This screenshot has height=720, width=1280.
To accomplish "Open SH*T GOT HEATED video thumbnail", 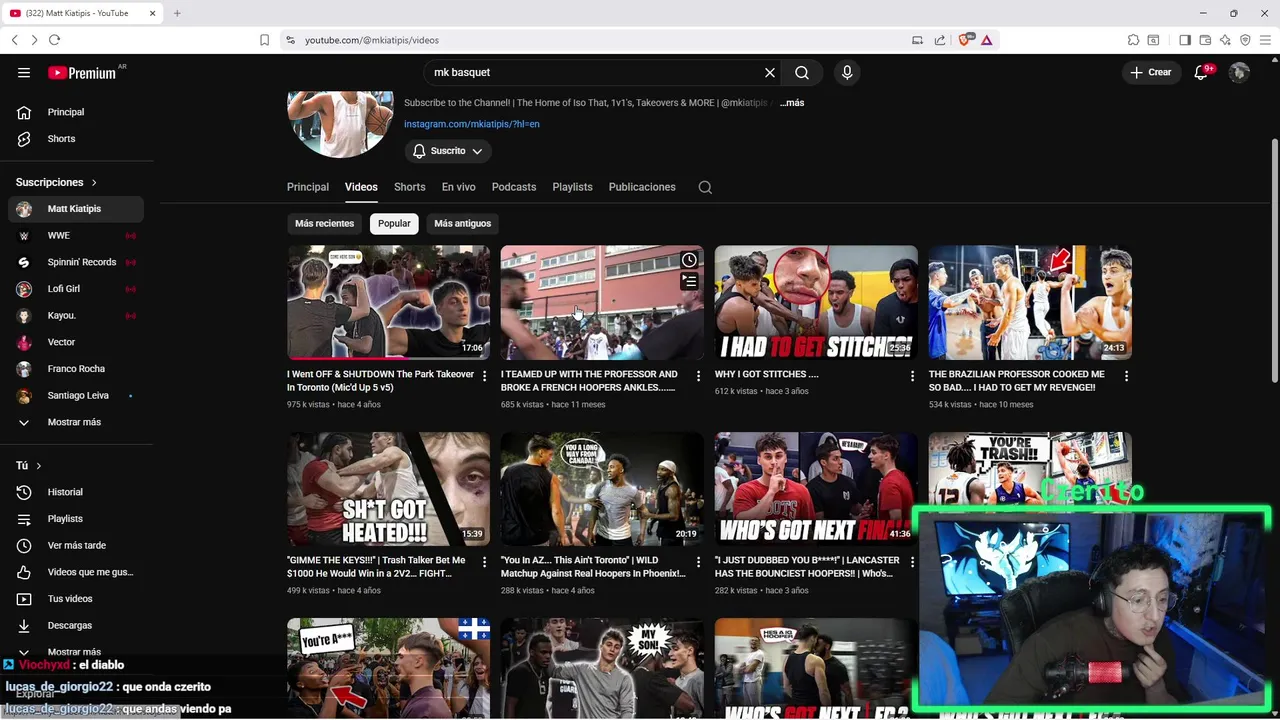I will click(388, 489).
